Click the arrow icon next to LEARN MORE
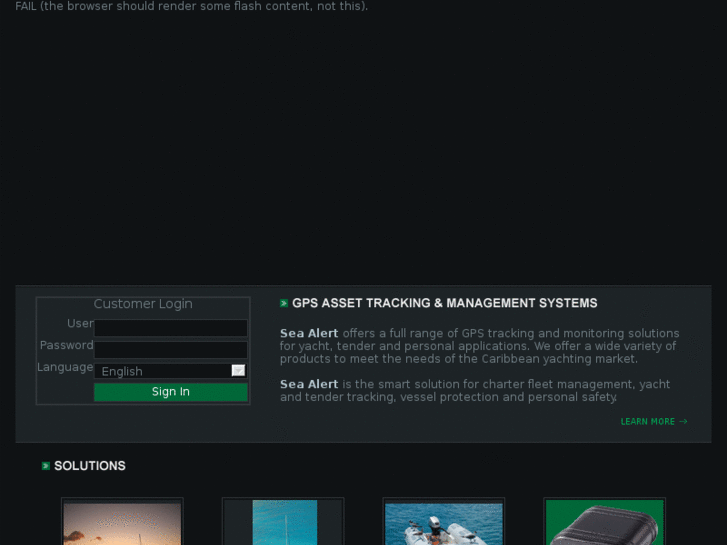The height and width of the screenshot is (545, 727). point(683,422)
